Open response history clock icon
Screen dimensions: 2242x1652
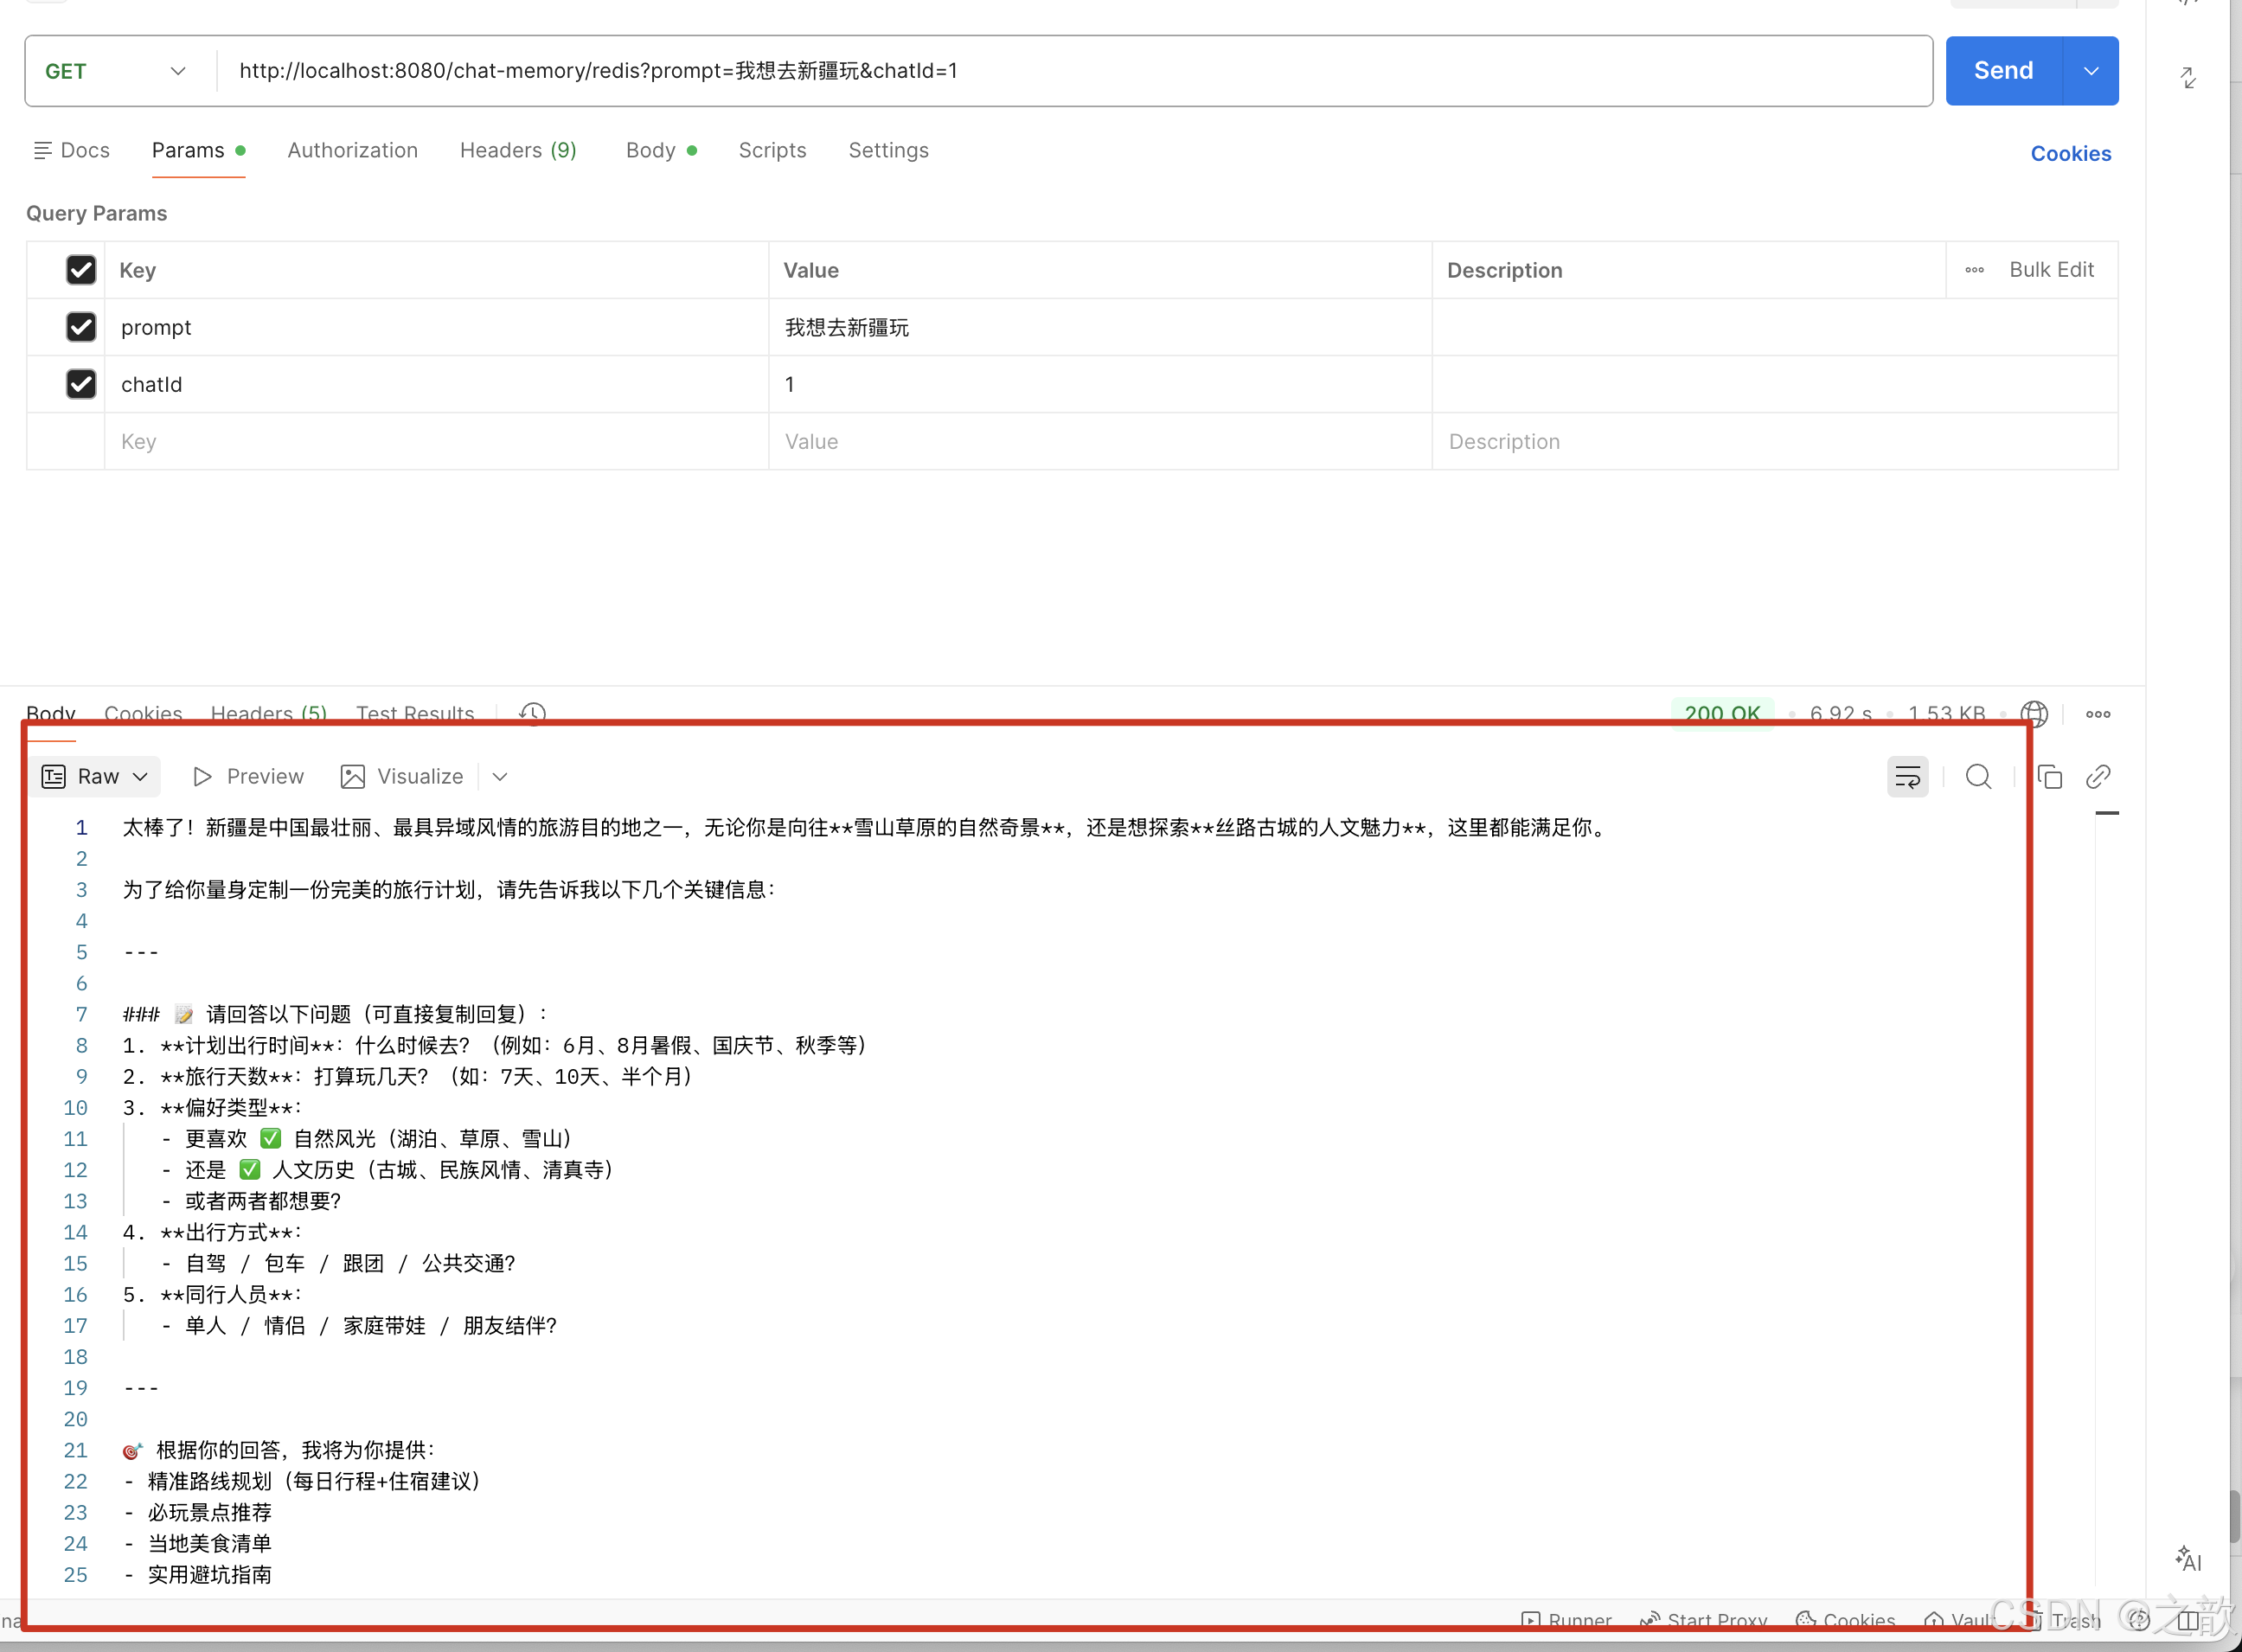tap(532, 713)
